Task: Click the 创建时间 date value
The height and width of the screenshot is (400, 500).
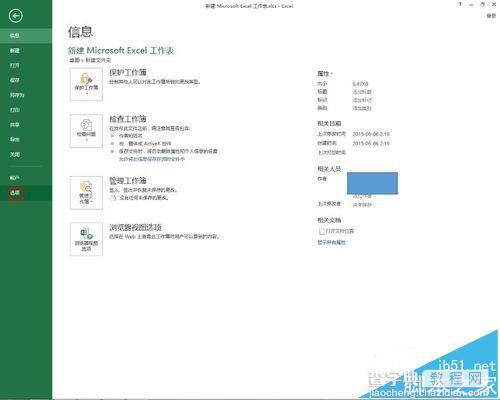Action: [371, 143]
